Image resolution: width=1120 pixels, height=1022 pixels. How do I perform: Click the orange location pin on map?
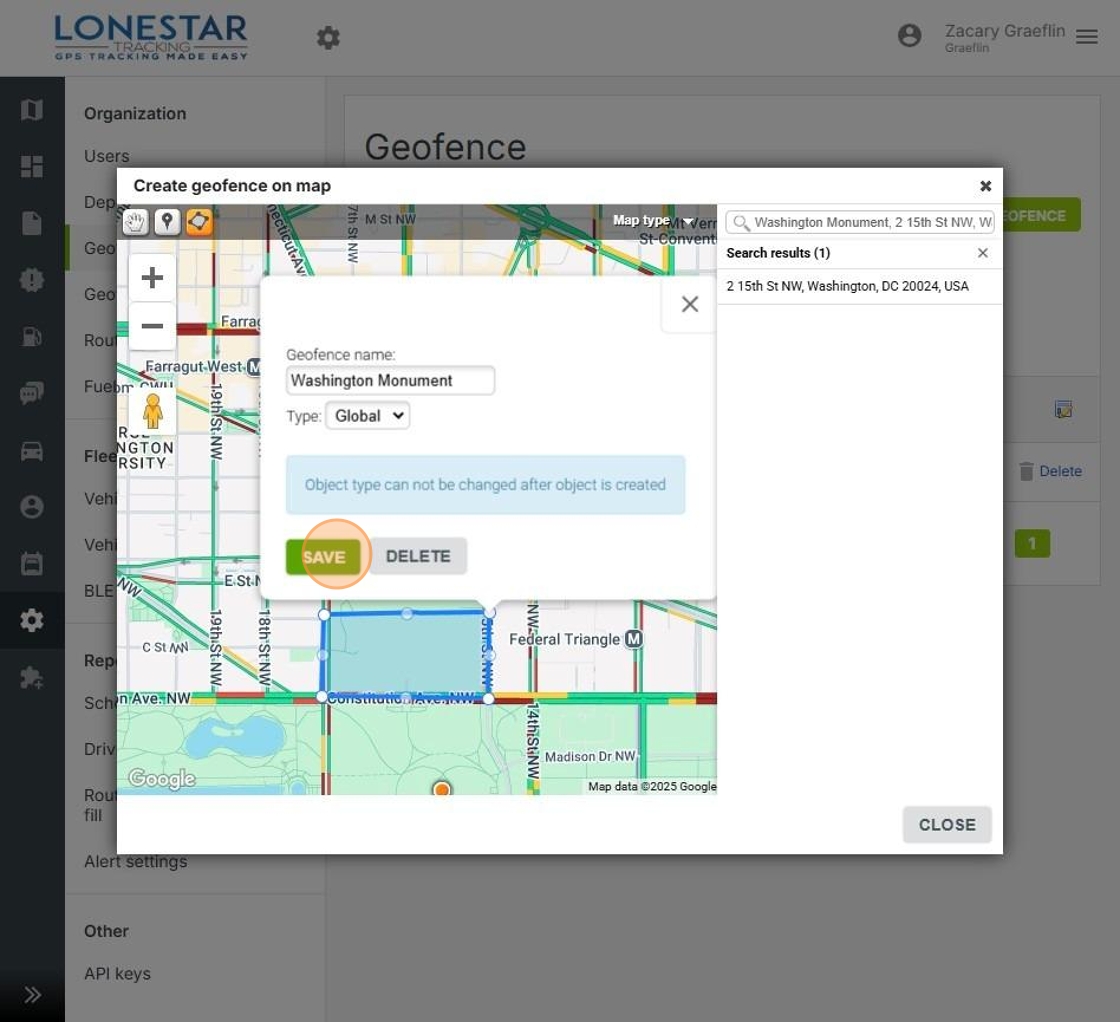442,788
